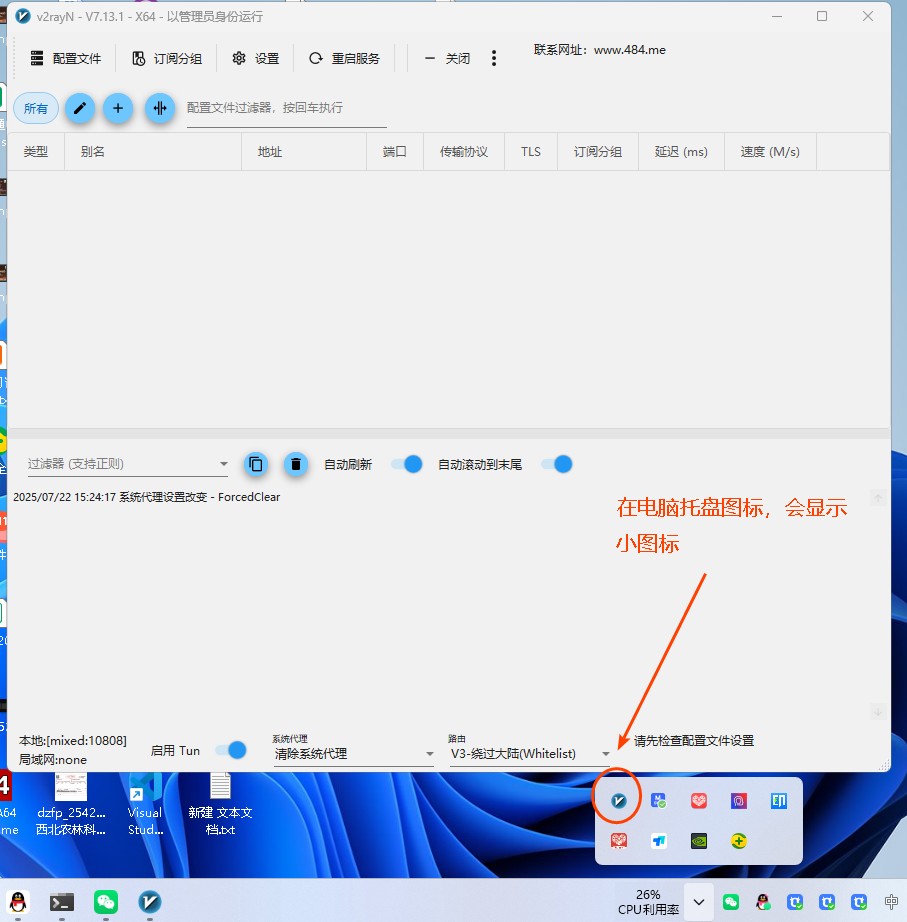This screenshot has width=907, height=922.
Task: Collapse the hidden tray icons chevron
Action: [699, 902]
